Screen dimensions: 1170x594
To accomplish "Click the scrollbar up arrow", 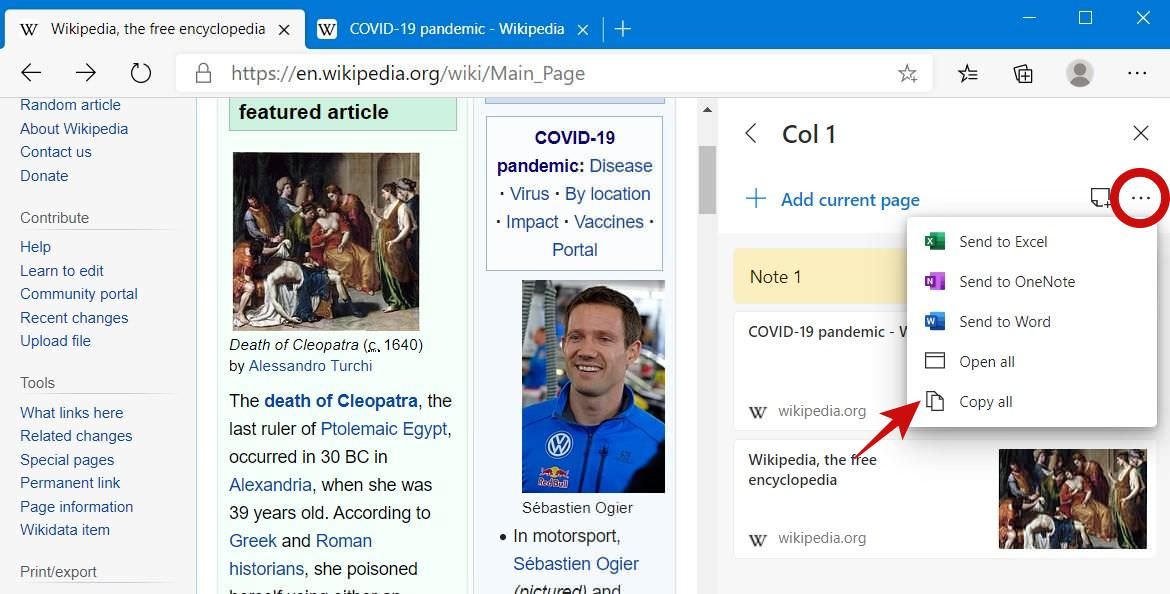I will point(707,110).
